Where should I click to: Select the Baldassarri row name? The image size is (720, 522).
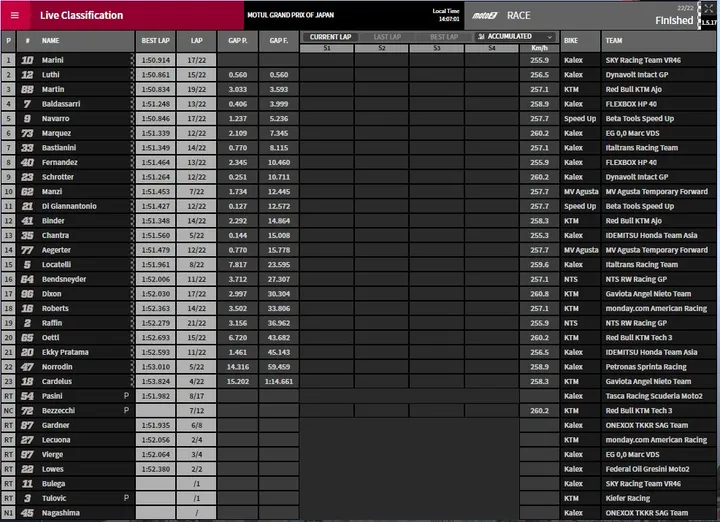click(x=61, y=104)
